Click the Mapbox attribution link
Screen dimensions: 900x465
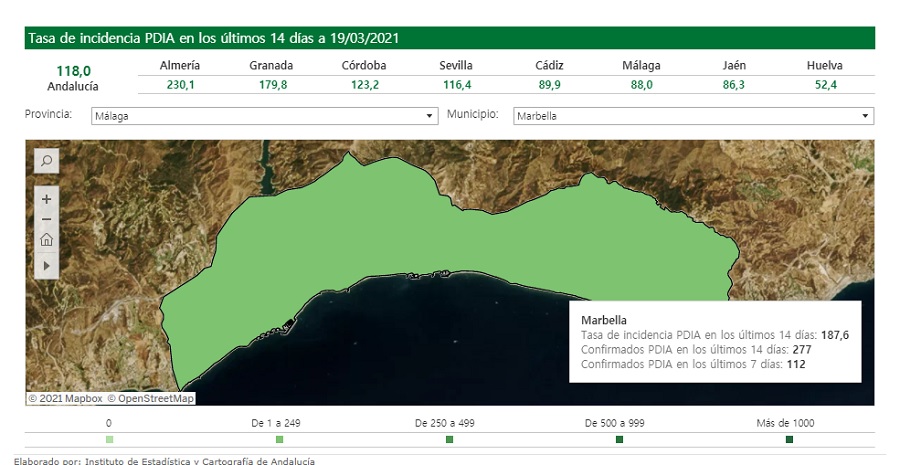65,398
